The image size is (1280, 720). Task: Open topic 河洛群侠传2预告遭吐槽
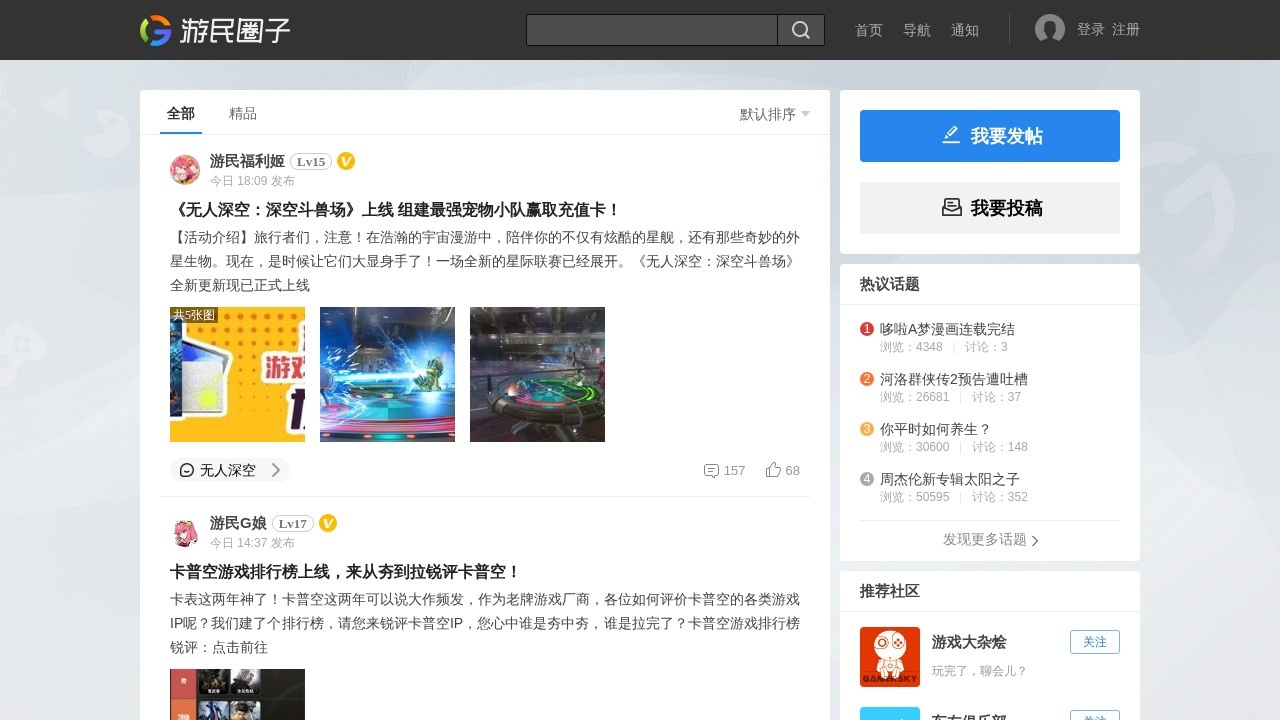[954, 379]
